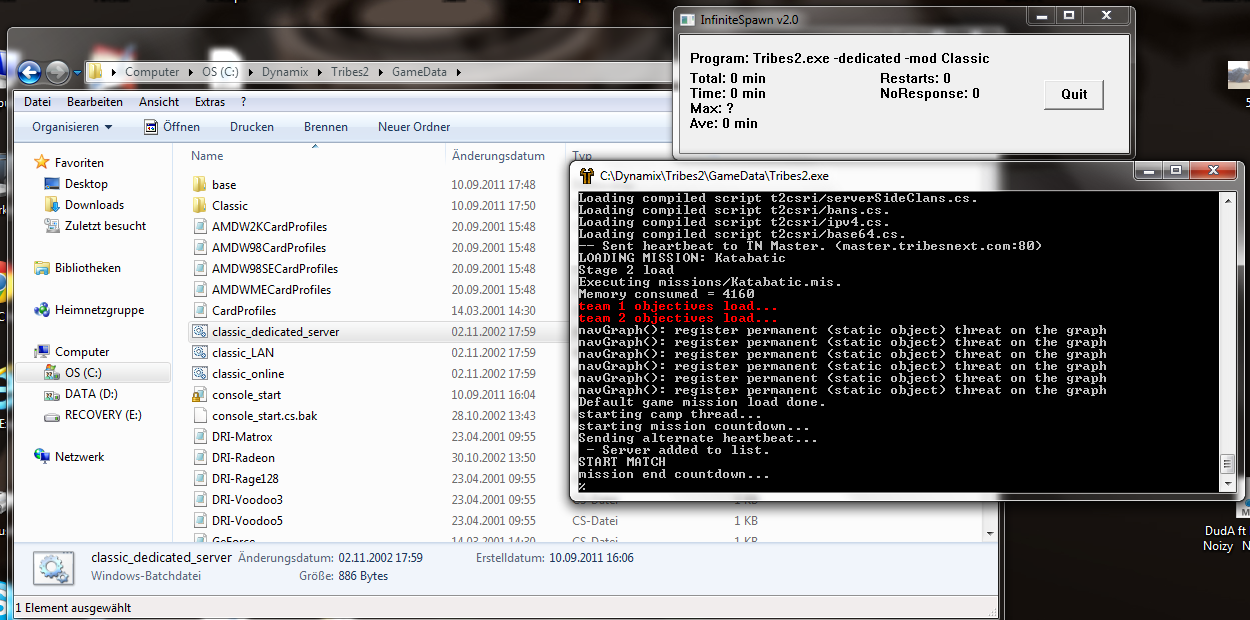Select the DRI-Voodoo3 file icon

[x=198, y=499]
